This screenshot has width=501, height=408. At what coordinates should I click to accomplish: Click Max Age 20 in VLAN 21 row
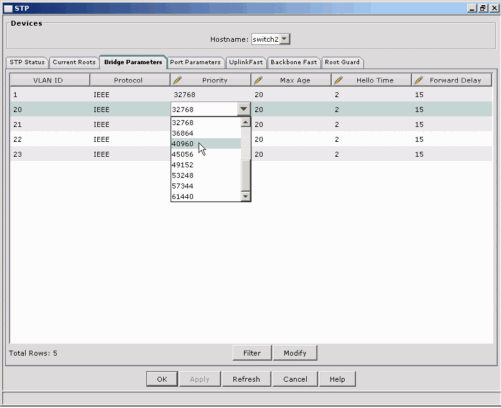pos(259,124)
